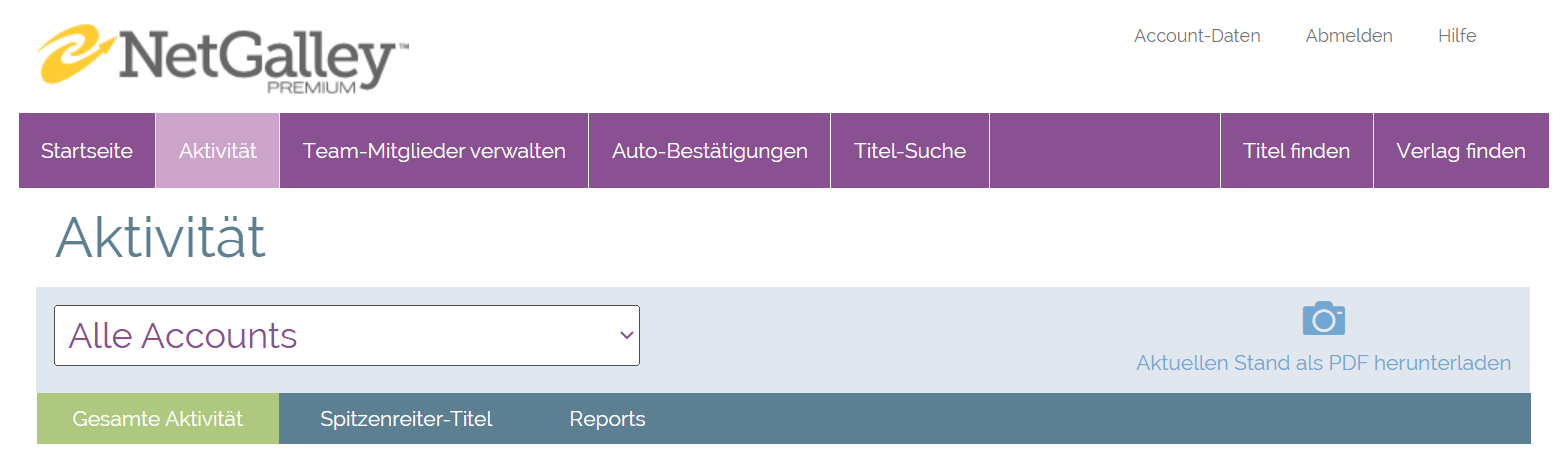1563x459 pixels.
Task: Switch to Gesamte Aktivität tab
Action: tap(158, 419)
